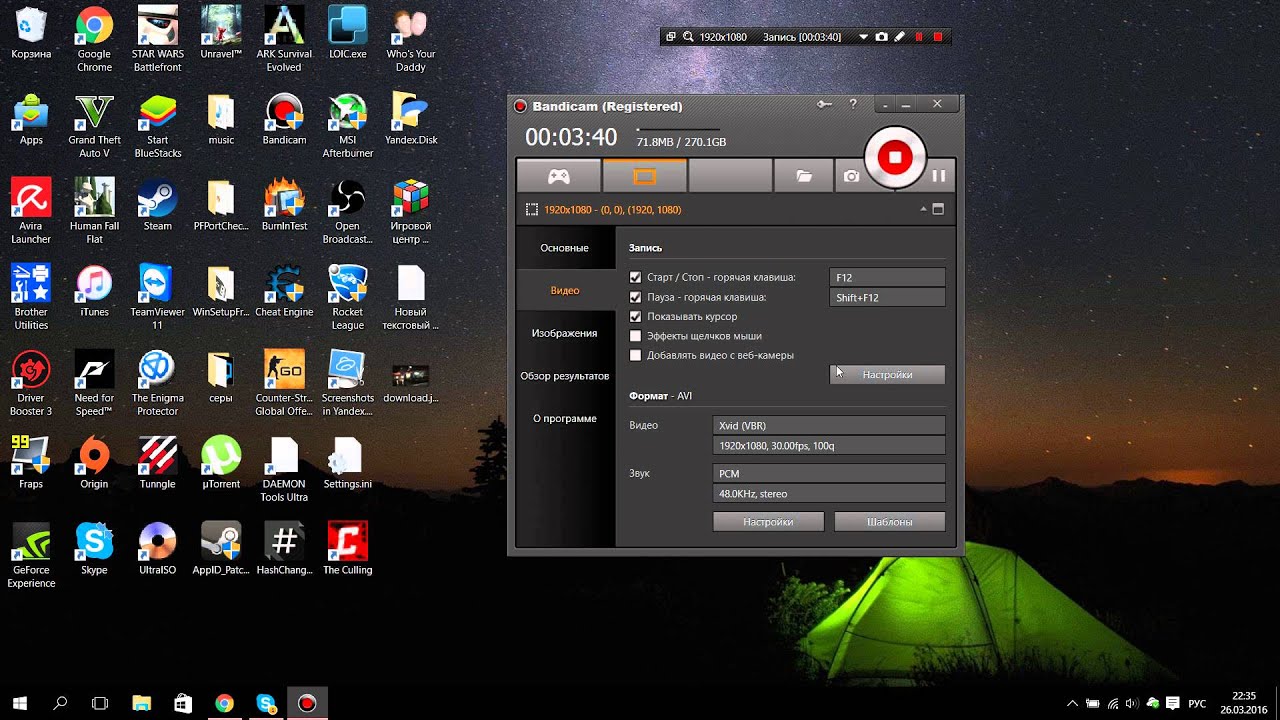The width and height of the screenshot is (1280, 720).
Task: Toggle fullscreen target icon beside triangle
Action: (938, 210)
